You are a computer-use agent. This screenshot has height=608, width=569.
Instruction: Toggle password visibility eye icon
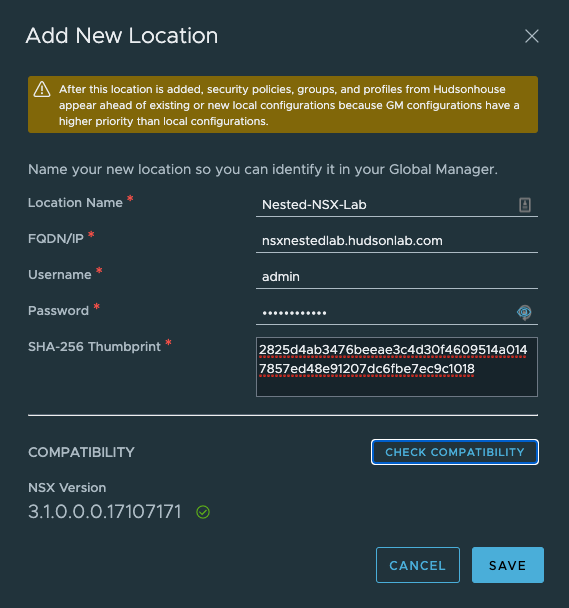[524, 312]
